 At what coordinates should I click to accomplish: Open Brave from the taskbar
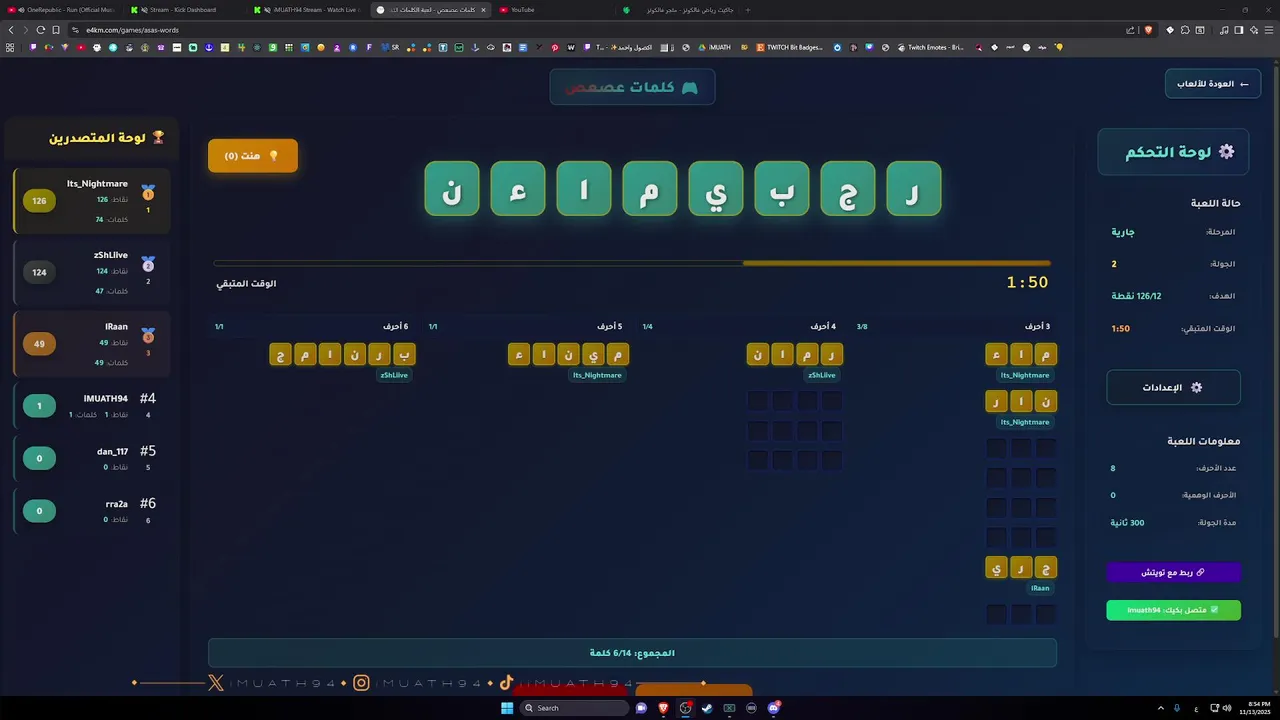663,708
